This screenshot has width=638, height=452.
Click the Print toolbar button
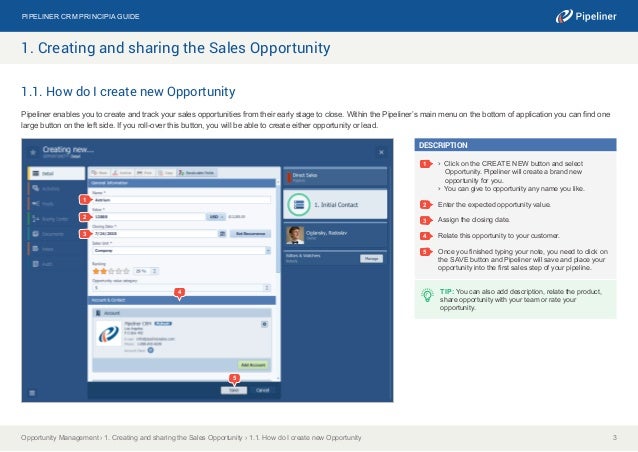click(144, 173)
